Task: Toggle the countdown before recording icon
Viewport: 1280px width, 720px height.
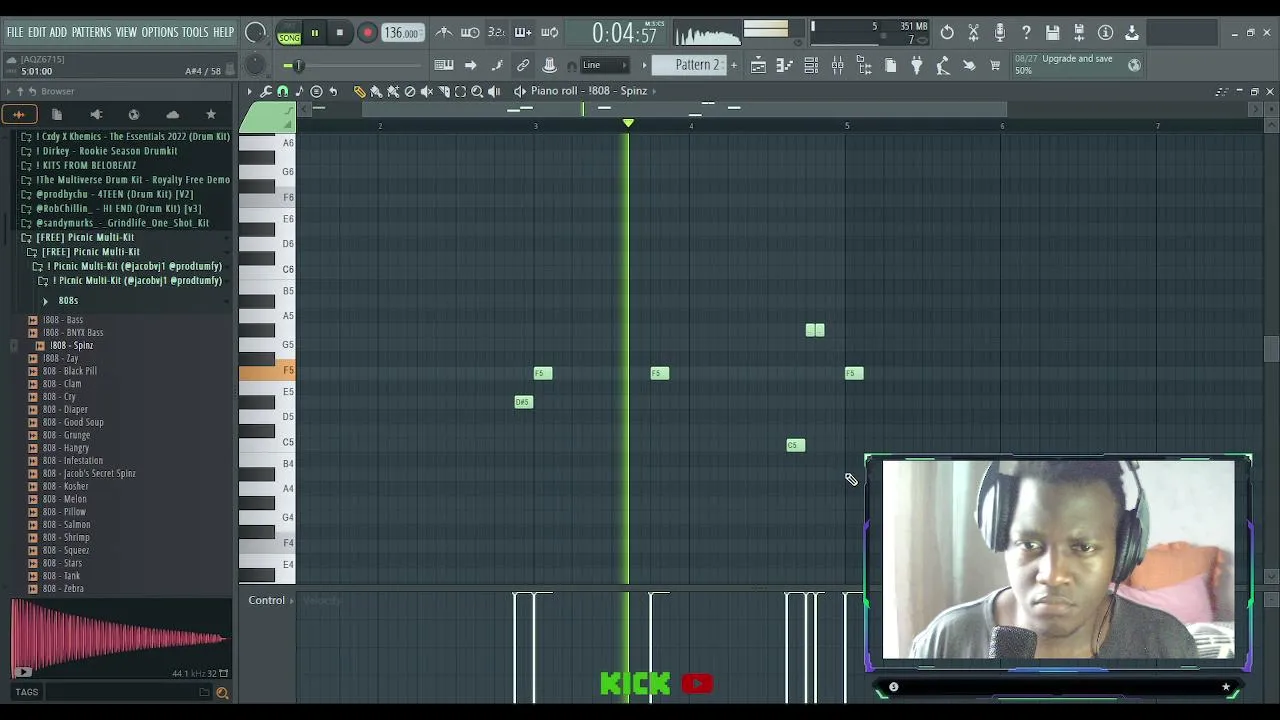Action: pyautogui.click(x=496, y=33)
